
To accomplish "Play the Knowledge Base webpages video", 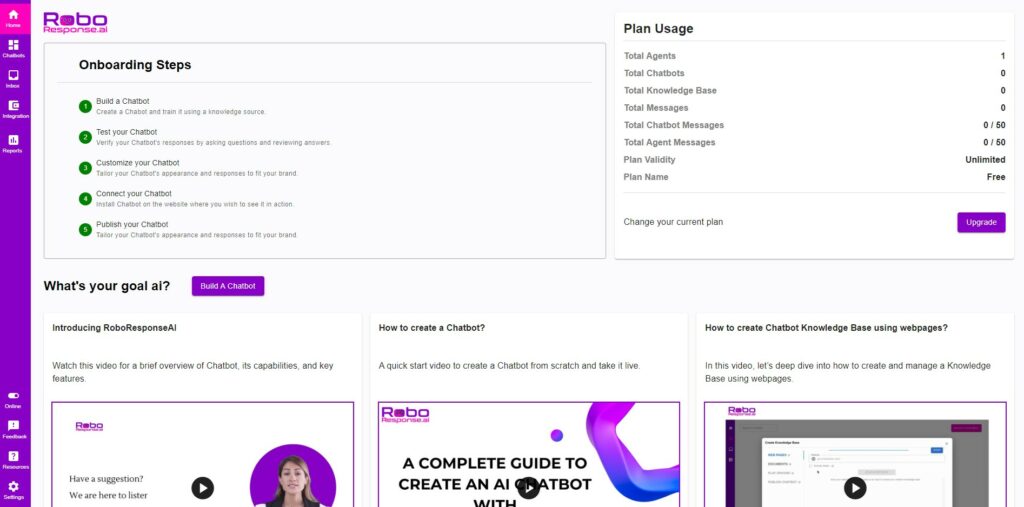I will coord(855,487).
